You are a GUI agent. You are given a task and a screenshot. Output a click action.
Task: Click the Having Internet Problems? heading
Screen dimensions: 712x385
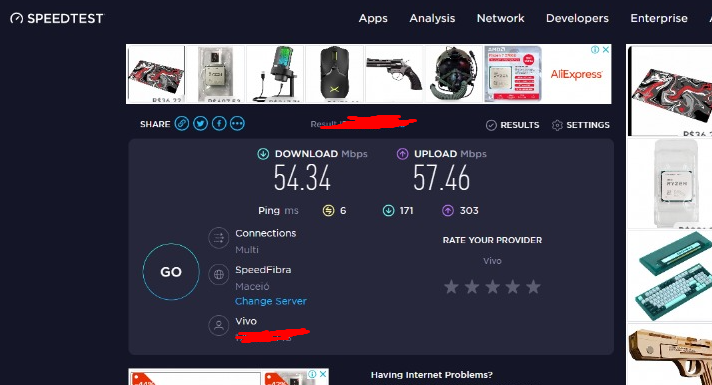(431, 375)
